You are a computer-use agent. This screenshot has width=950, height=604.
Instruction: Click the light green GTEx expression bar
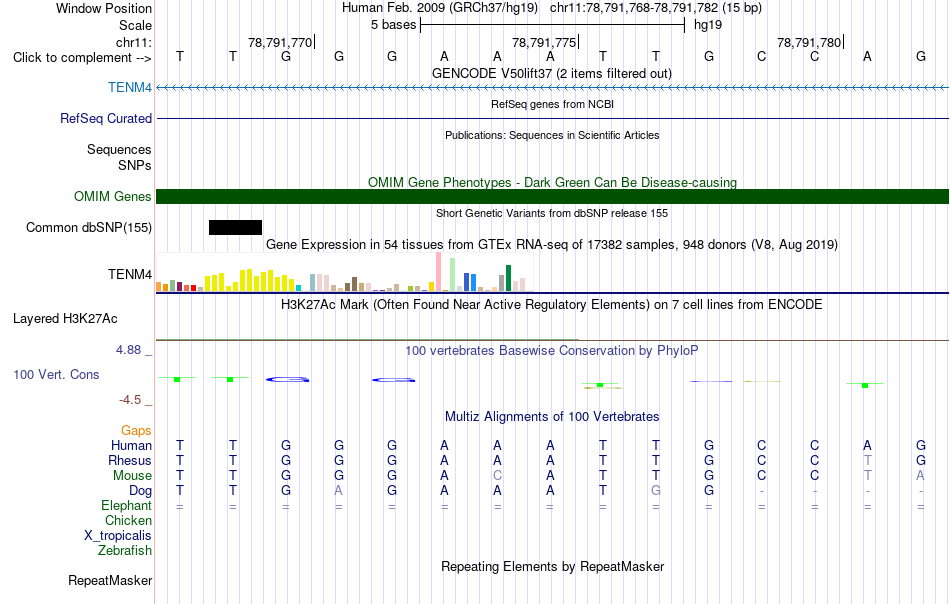coord(453,274)
